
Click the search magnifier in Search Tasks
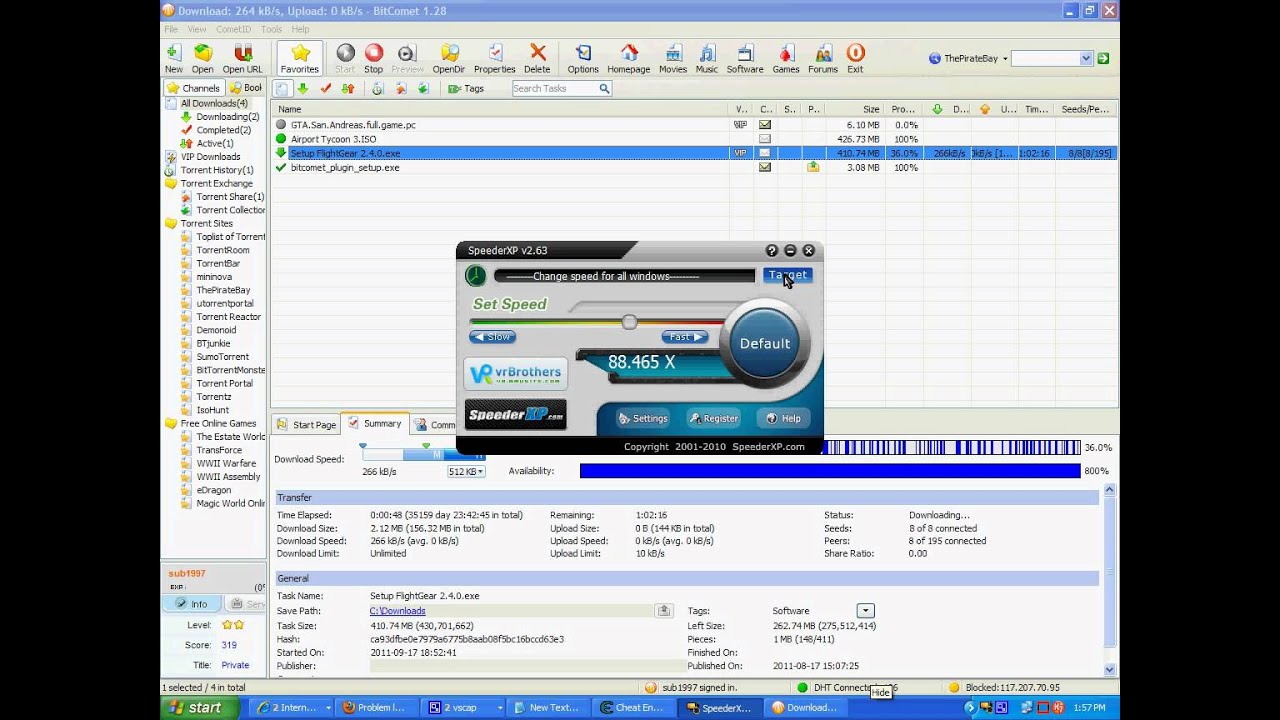604,88
